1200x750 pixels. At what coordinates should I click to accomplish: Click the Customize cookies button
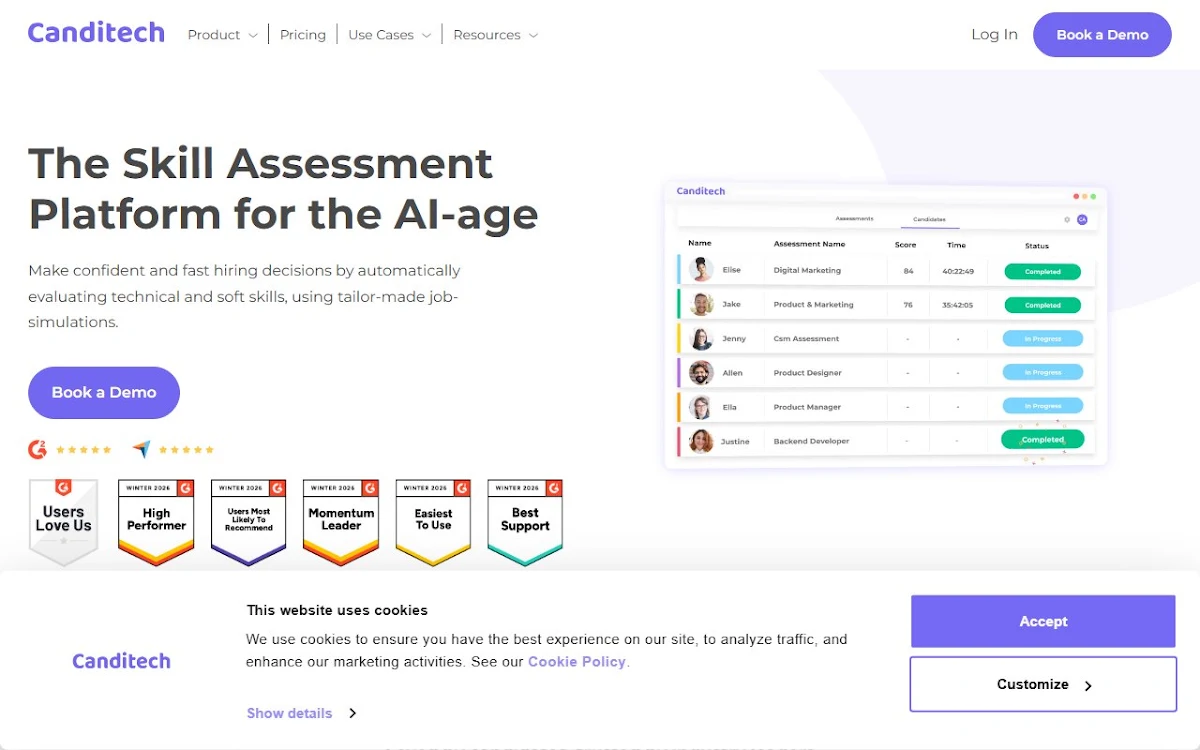point(1043,685)
